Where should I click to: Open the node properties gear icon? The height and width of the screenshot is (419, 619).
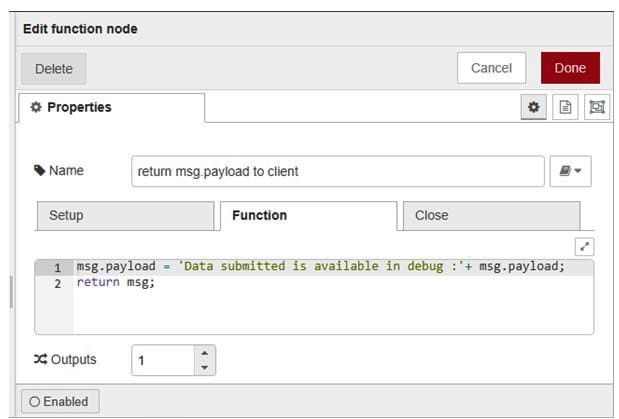point(534,107)
